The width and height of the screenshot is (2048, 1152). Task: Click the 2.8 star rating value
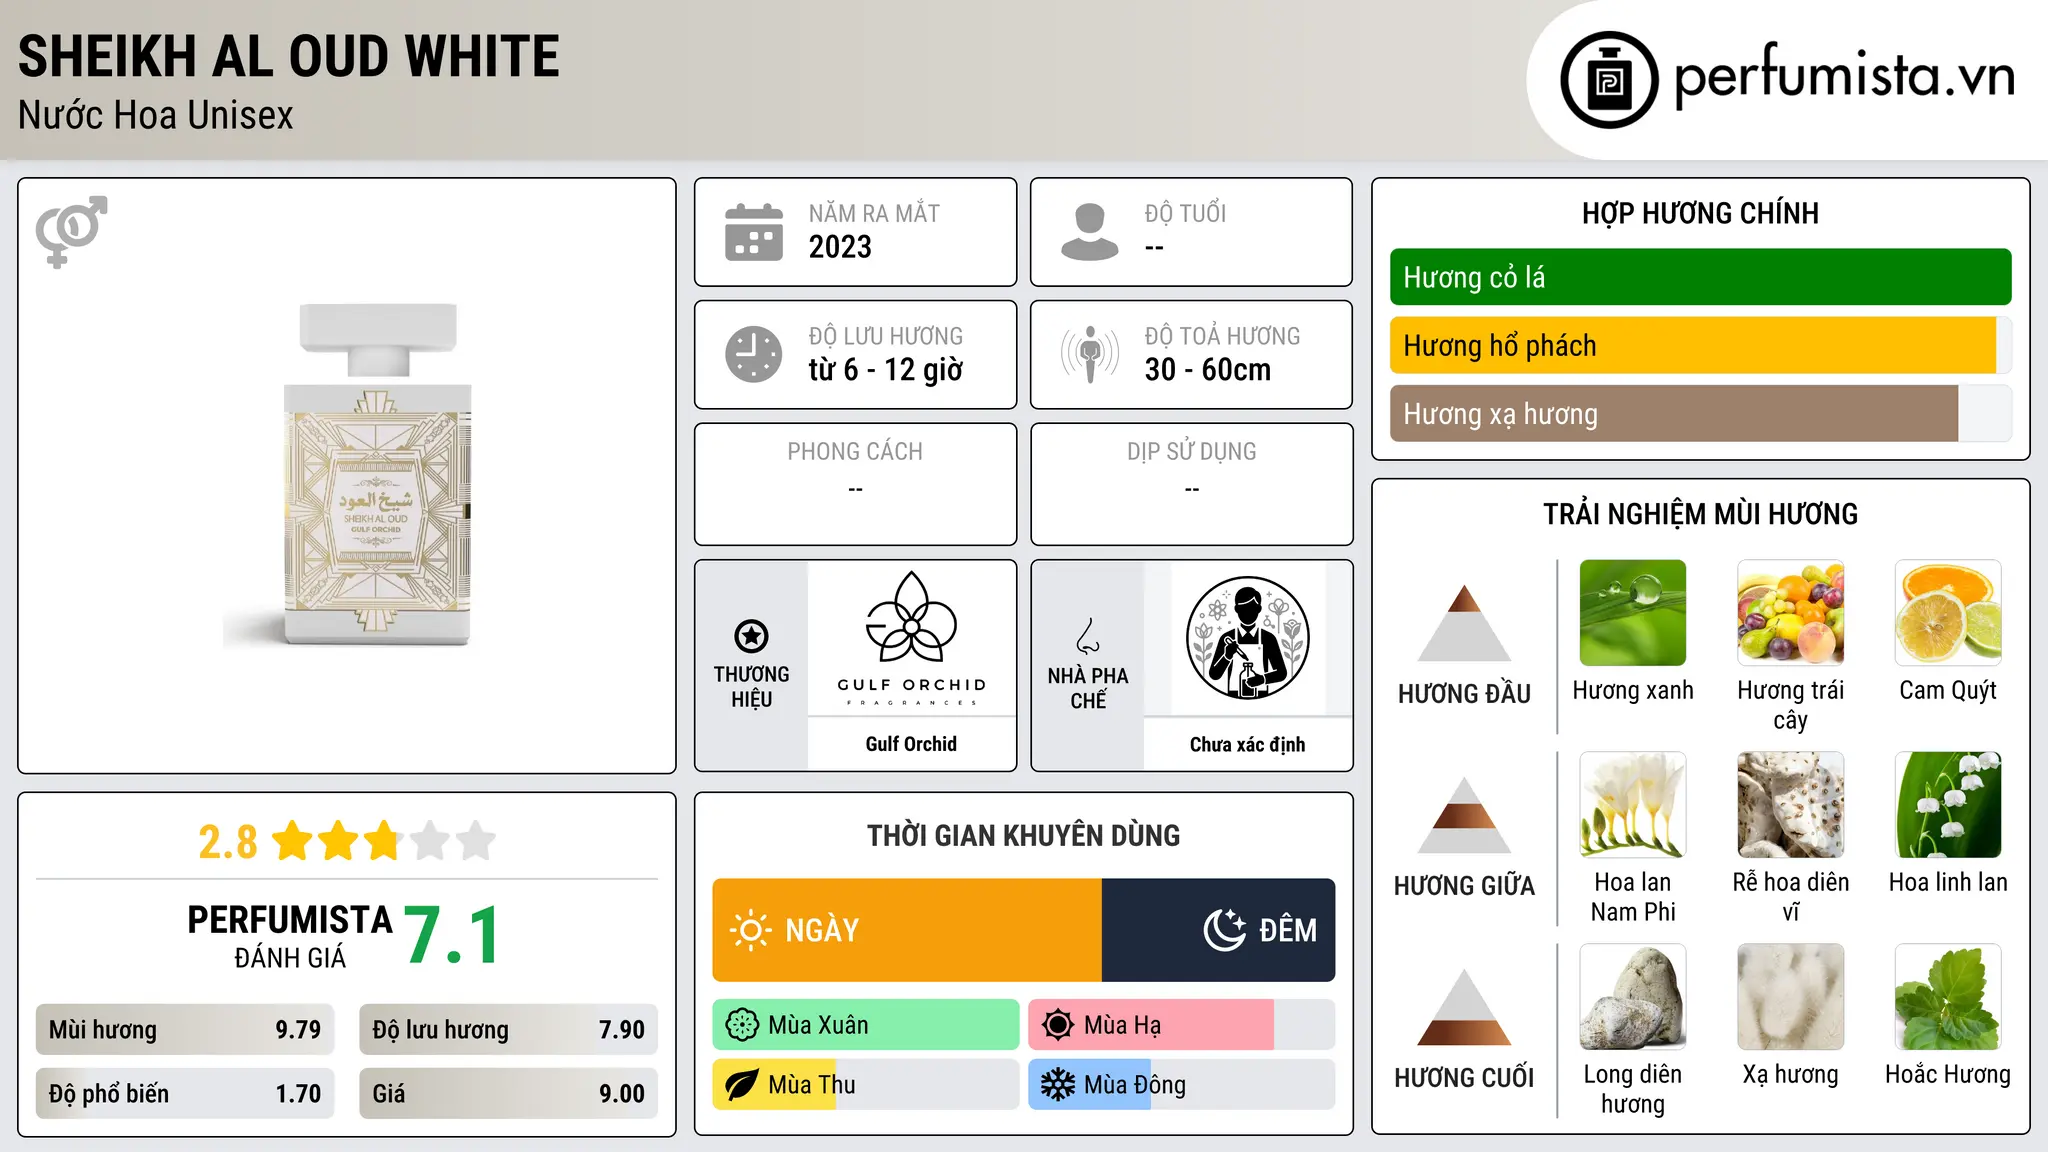coord(228,842)
